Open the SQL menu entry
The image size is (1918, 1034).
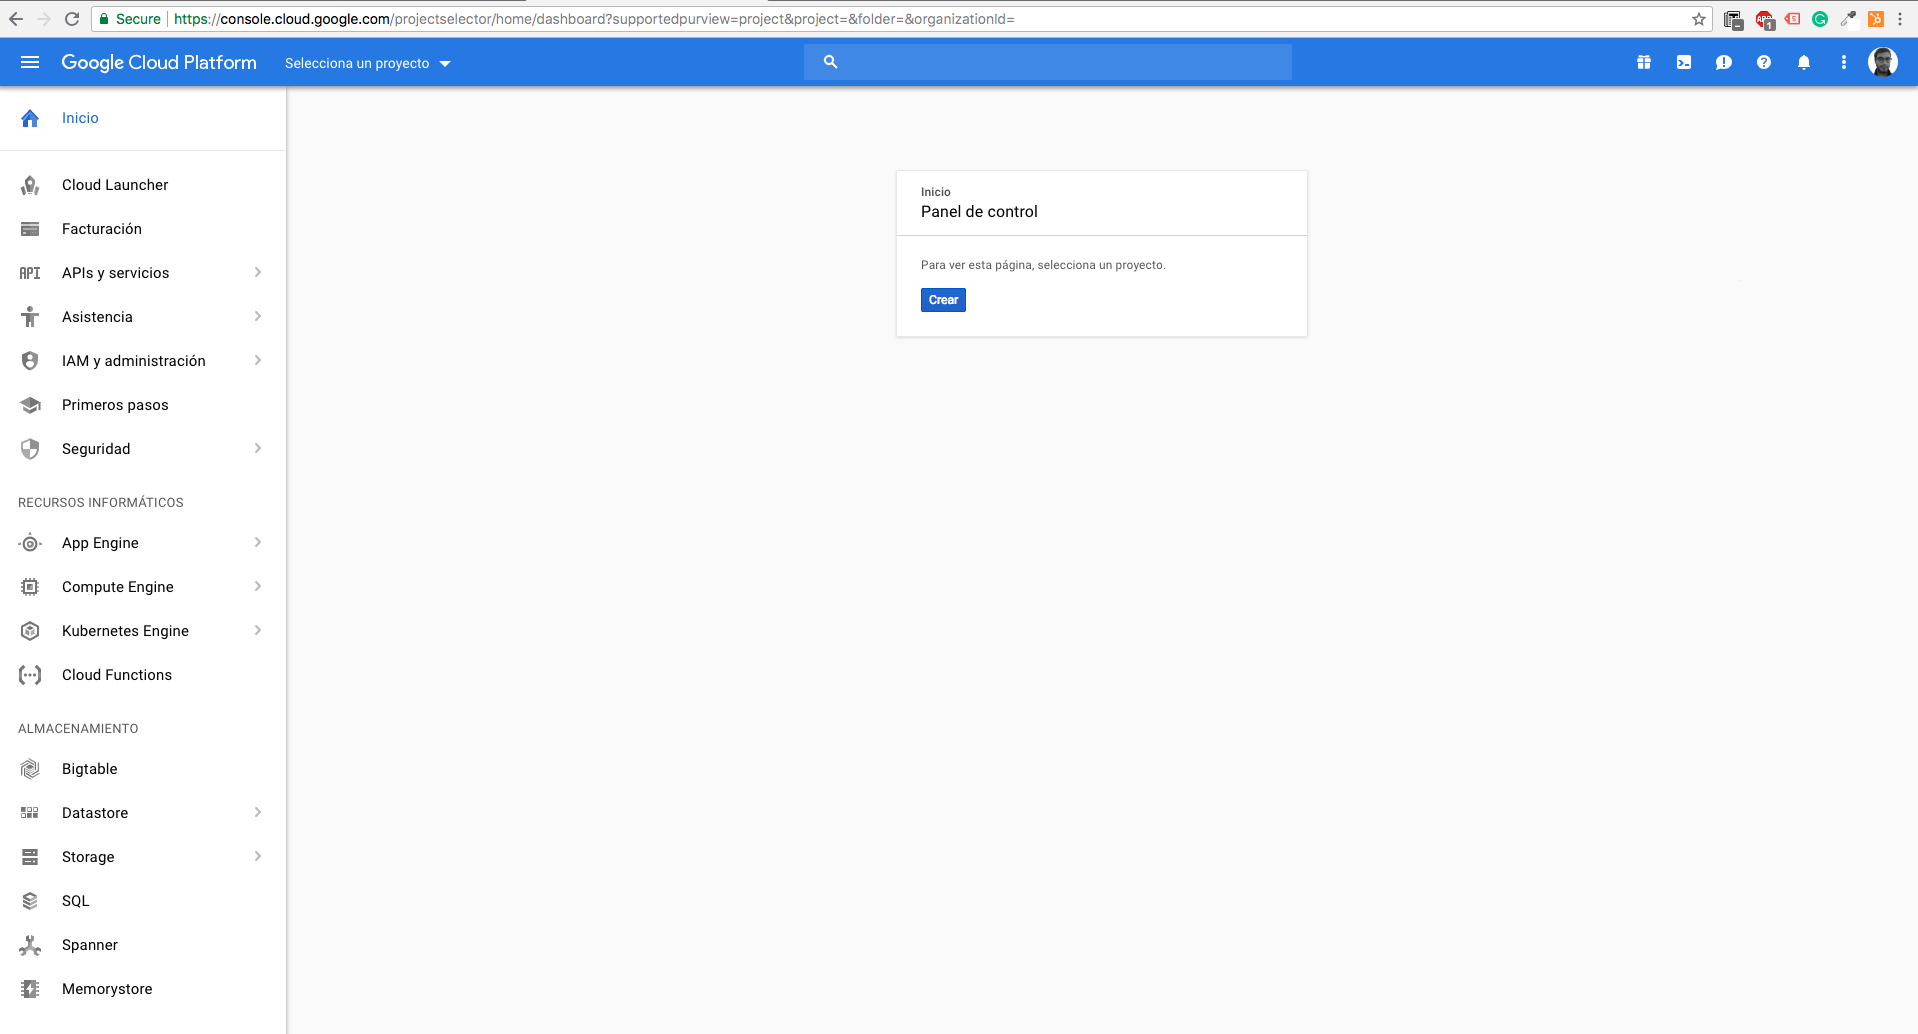click(143, 901)
